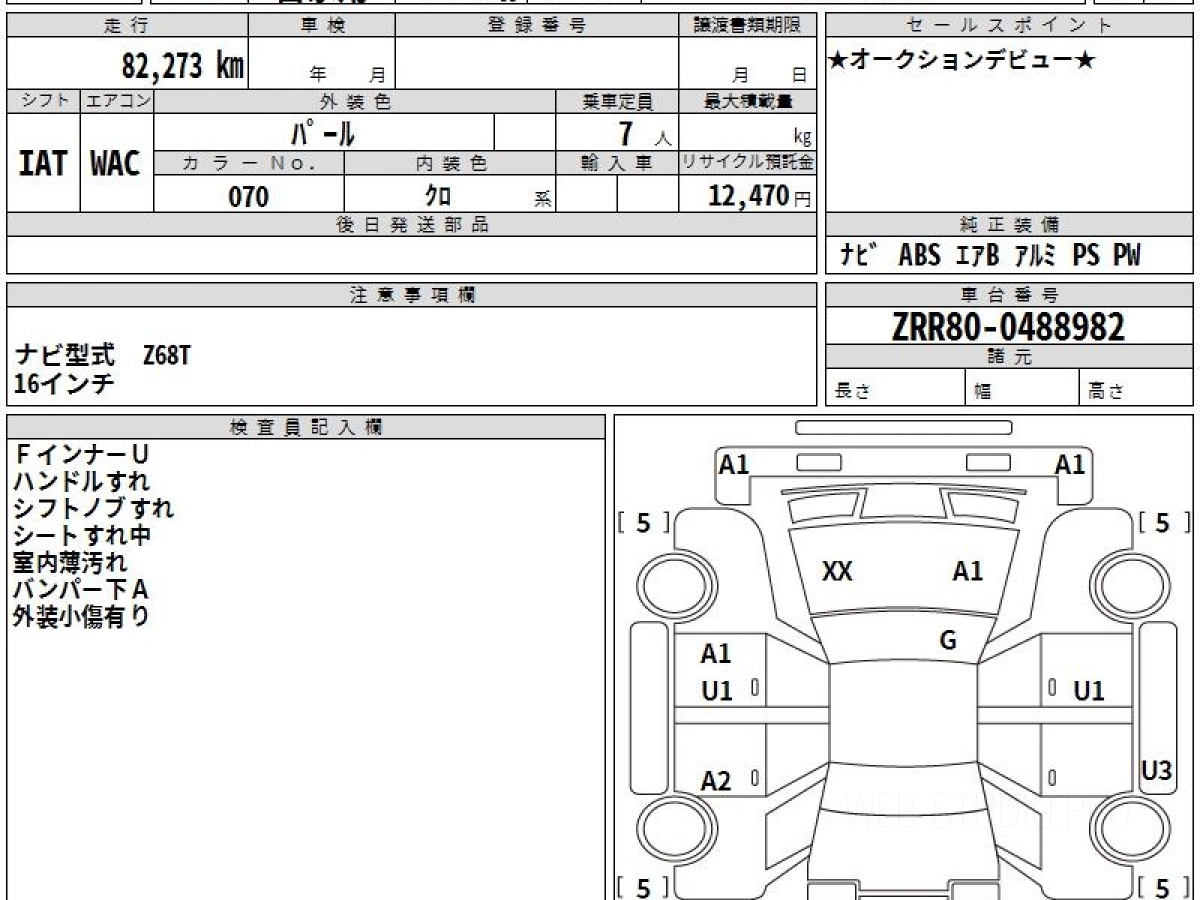Select the XX mark on the hood
Screen dimensions: 1200x900
pos(837,572)
